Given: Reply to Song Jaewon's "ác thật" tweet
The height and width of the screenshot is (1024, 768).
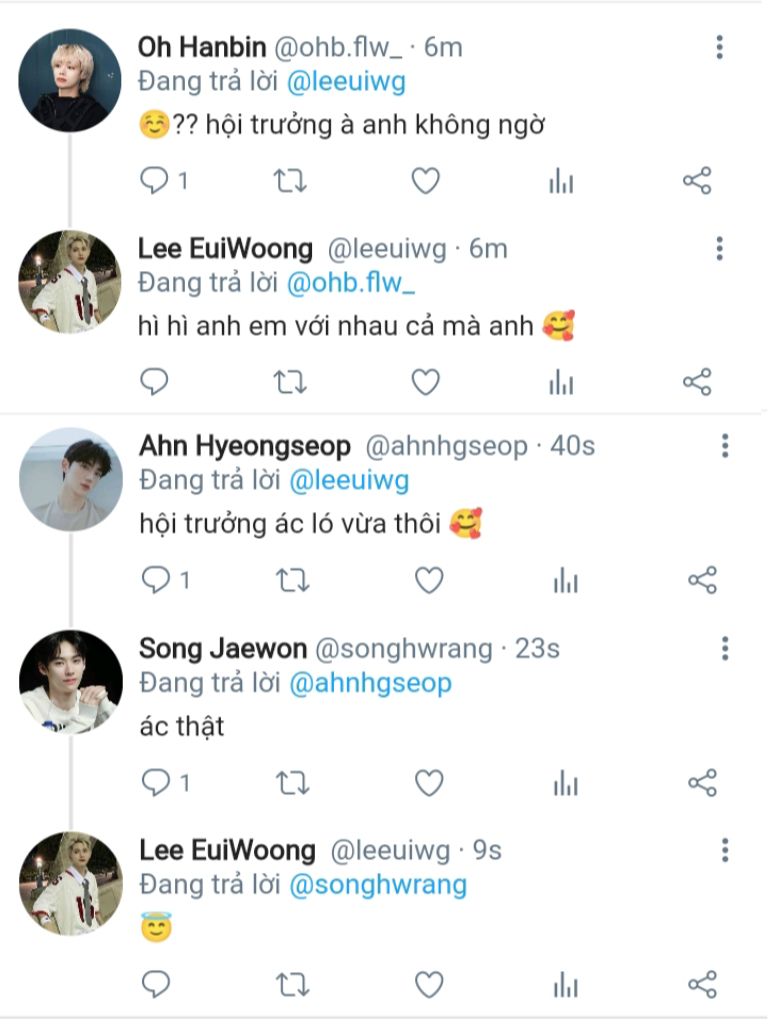Looking at the screenshot, I should (x=156, y=782).
